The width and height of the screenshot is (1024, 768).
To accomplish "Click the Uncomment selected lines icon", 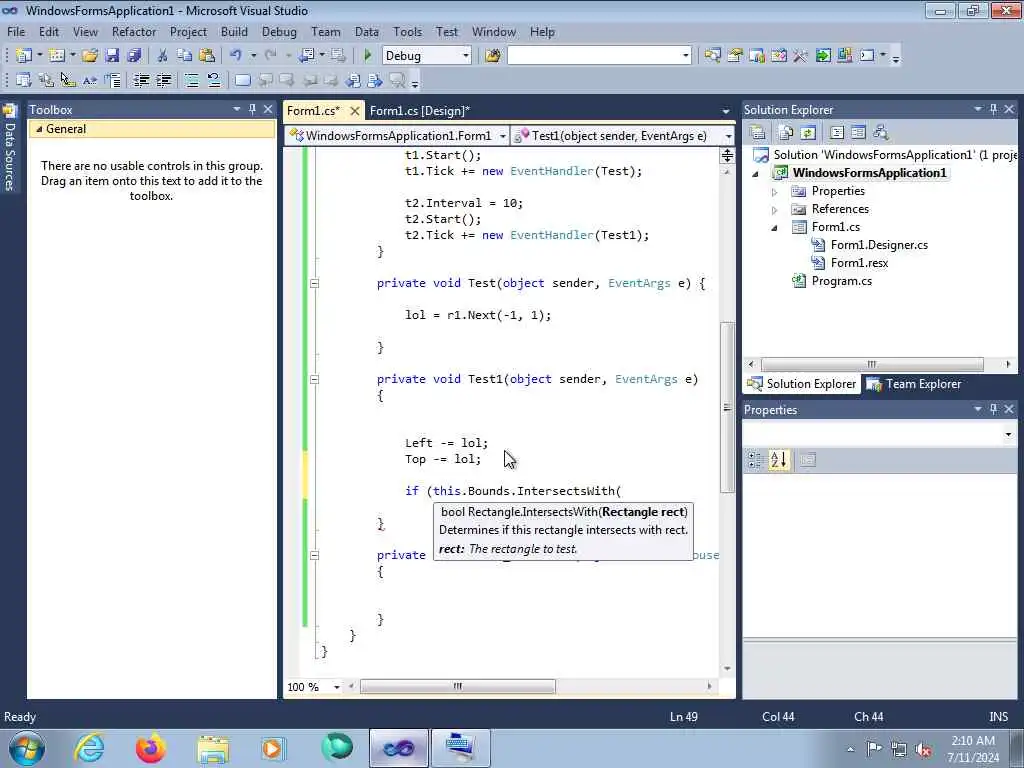I will pyautogui.click(x=214, y=80).
